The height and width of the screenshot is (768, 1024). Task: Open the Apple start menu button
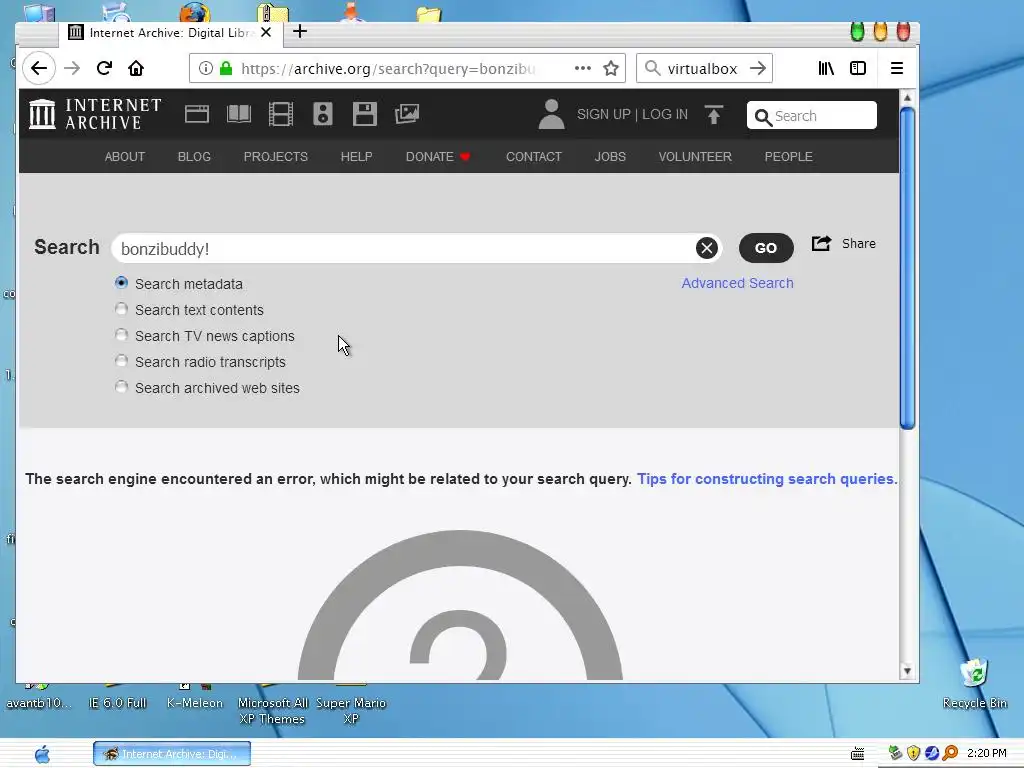click(42, 754)
